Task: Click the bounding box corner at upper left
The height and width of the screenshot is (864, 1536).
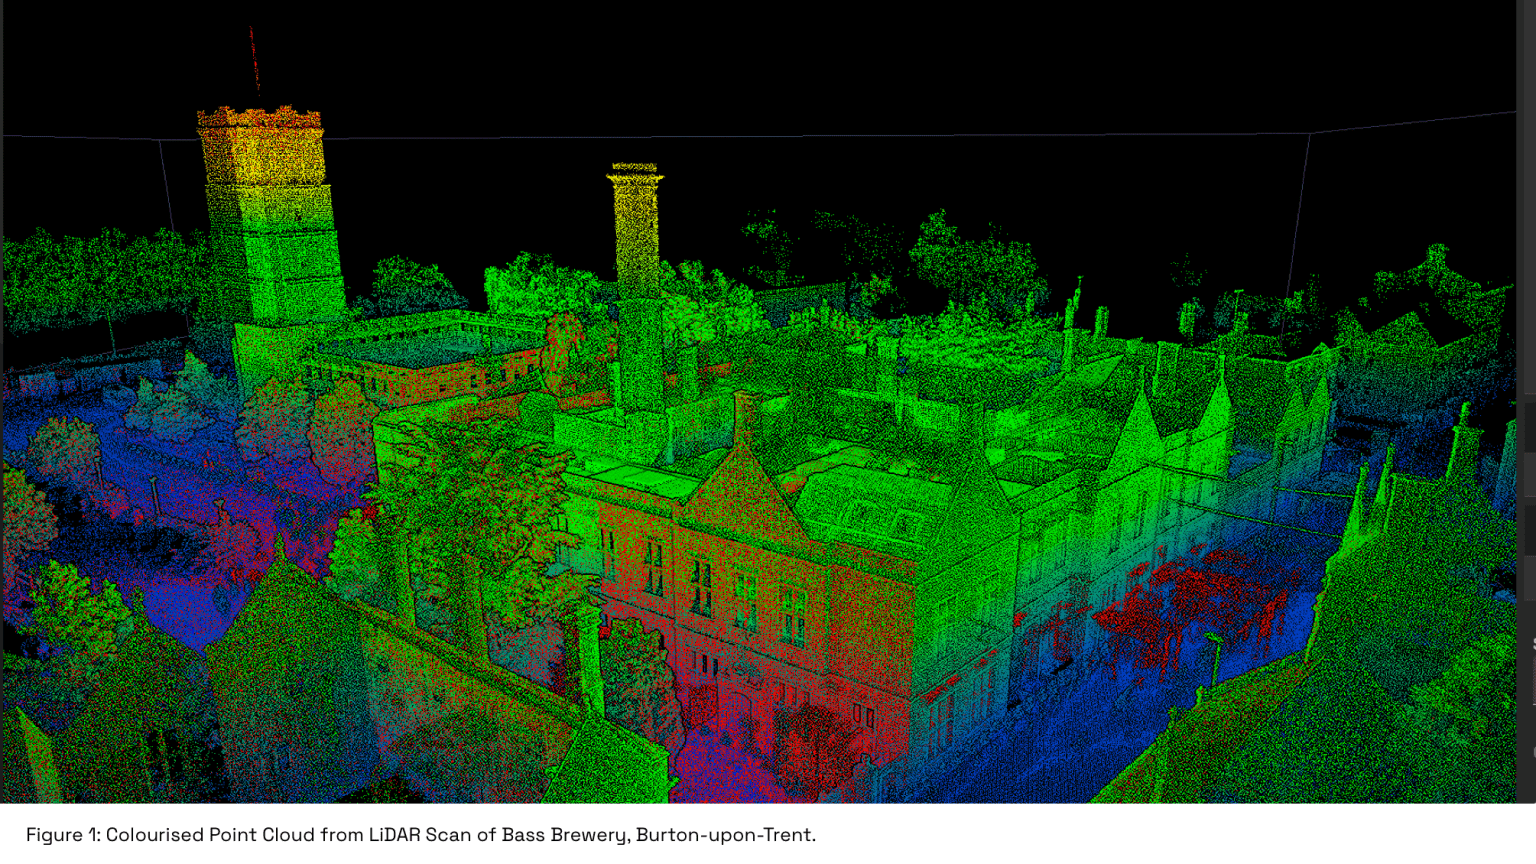Action: click(161, 140)
